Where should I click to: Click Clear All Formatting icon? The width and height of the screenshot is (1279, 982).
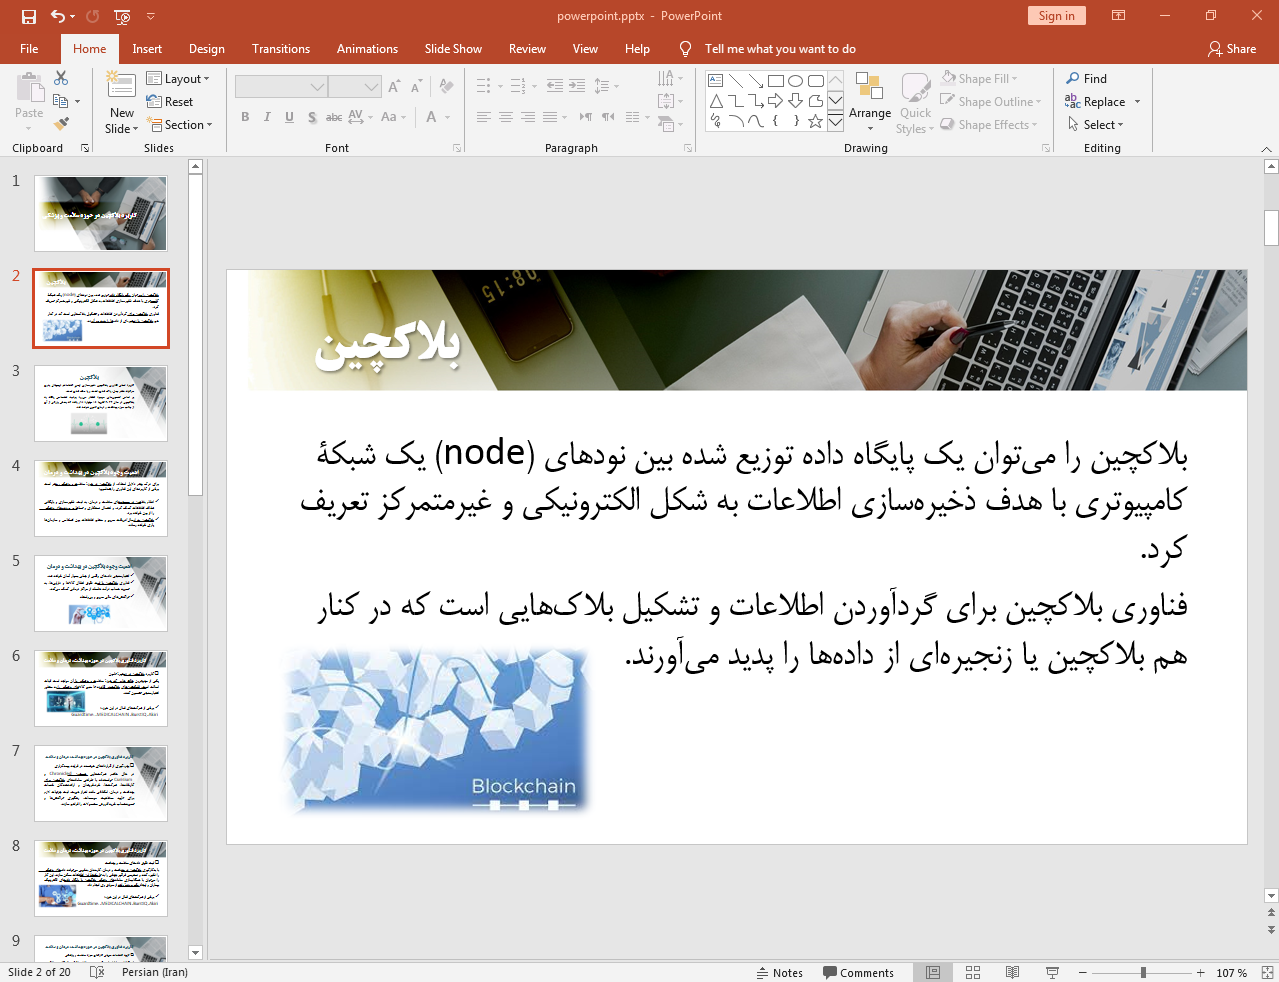[446, 87]
